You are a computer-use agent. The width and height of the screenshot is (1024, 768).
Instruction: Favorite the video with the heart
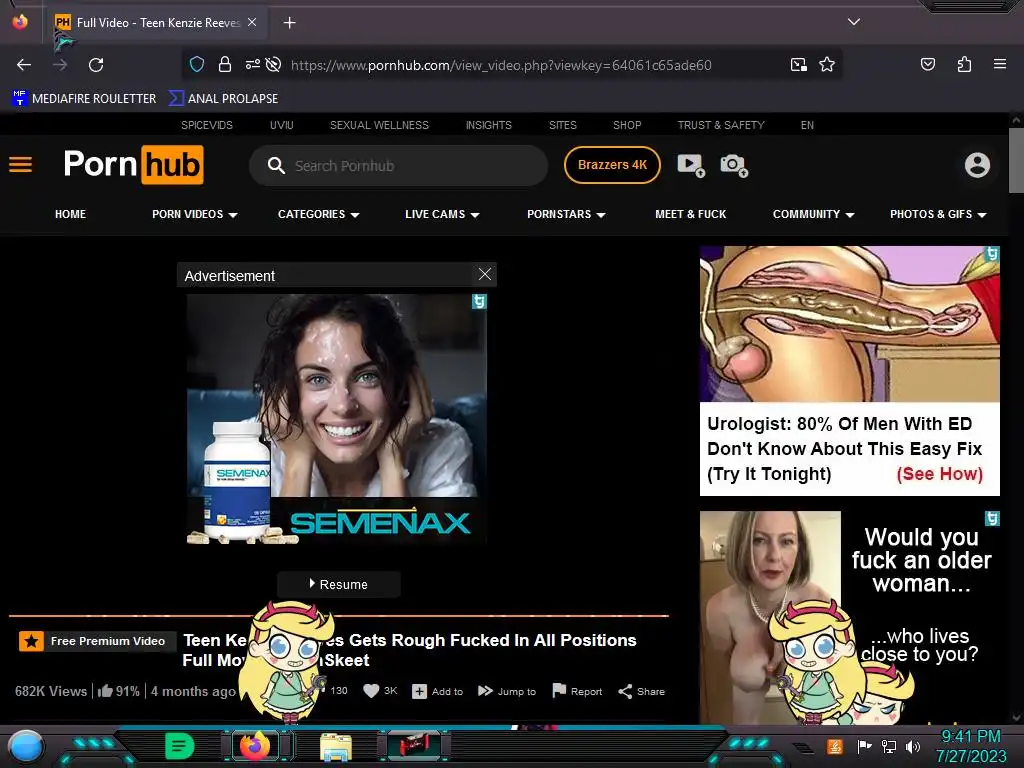pos(371,691)
